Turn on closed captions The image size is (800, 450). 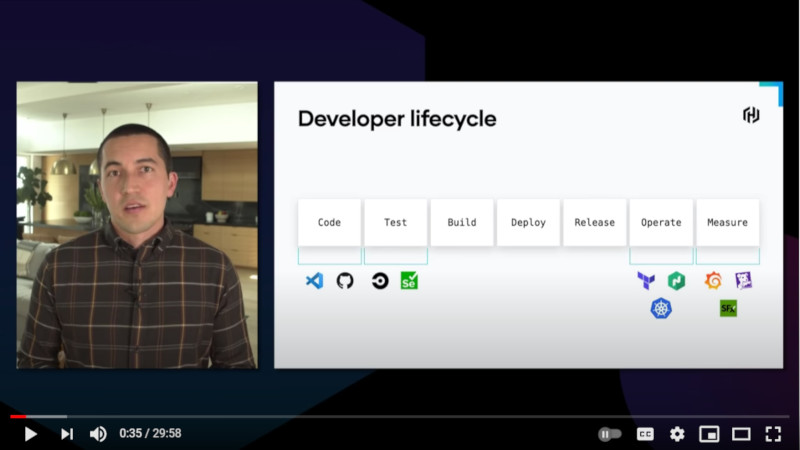click(645, 434)
